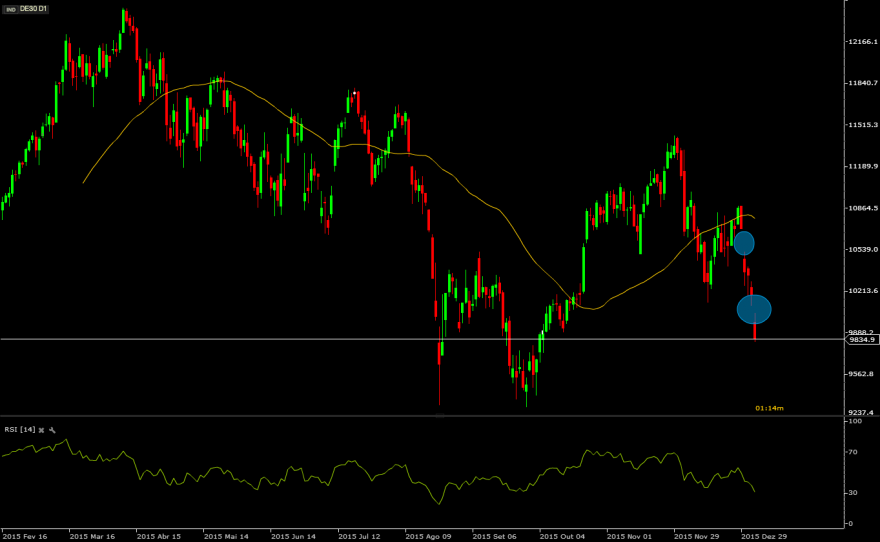This screenshot has height=542, width=880.
Task: Click the 2015 Jul 12 date label
Action: (359, 536)
